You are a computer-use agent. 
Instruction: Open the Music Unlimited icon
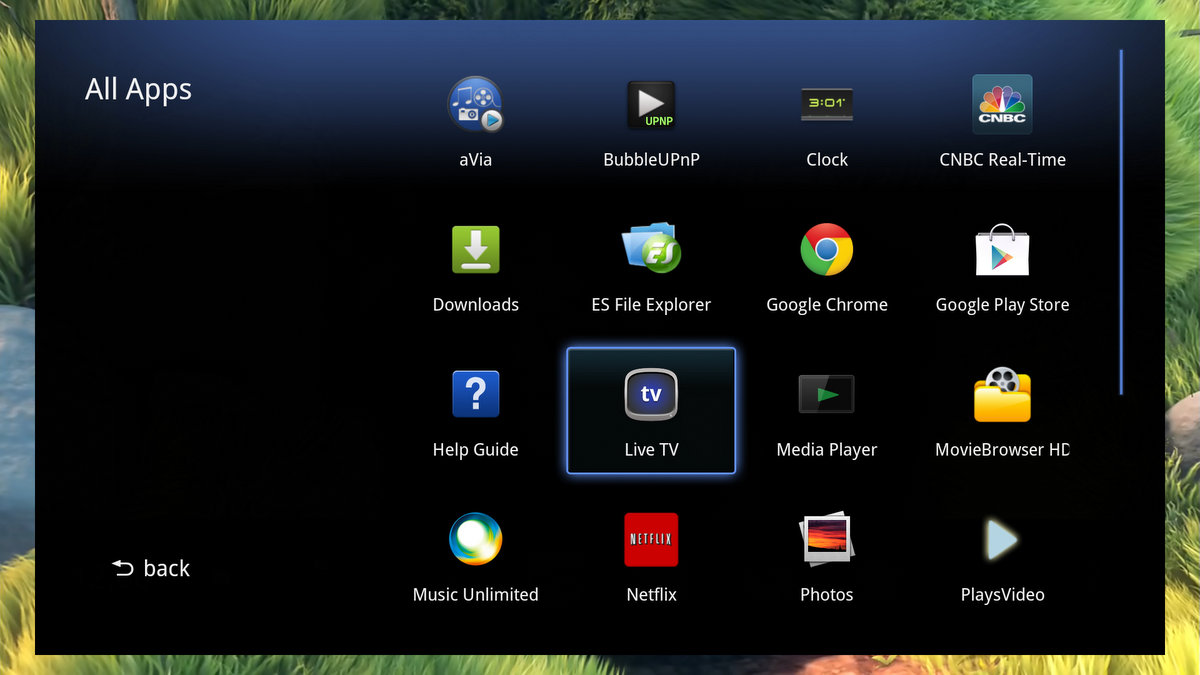(x=475, y=539)
